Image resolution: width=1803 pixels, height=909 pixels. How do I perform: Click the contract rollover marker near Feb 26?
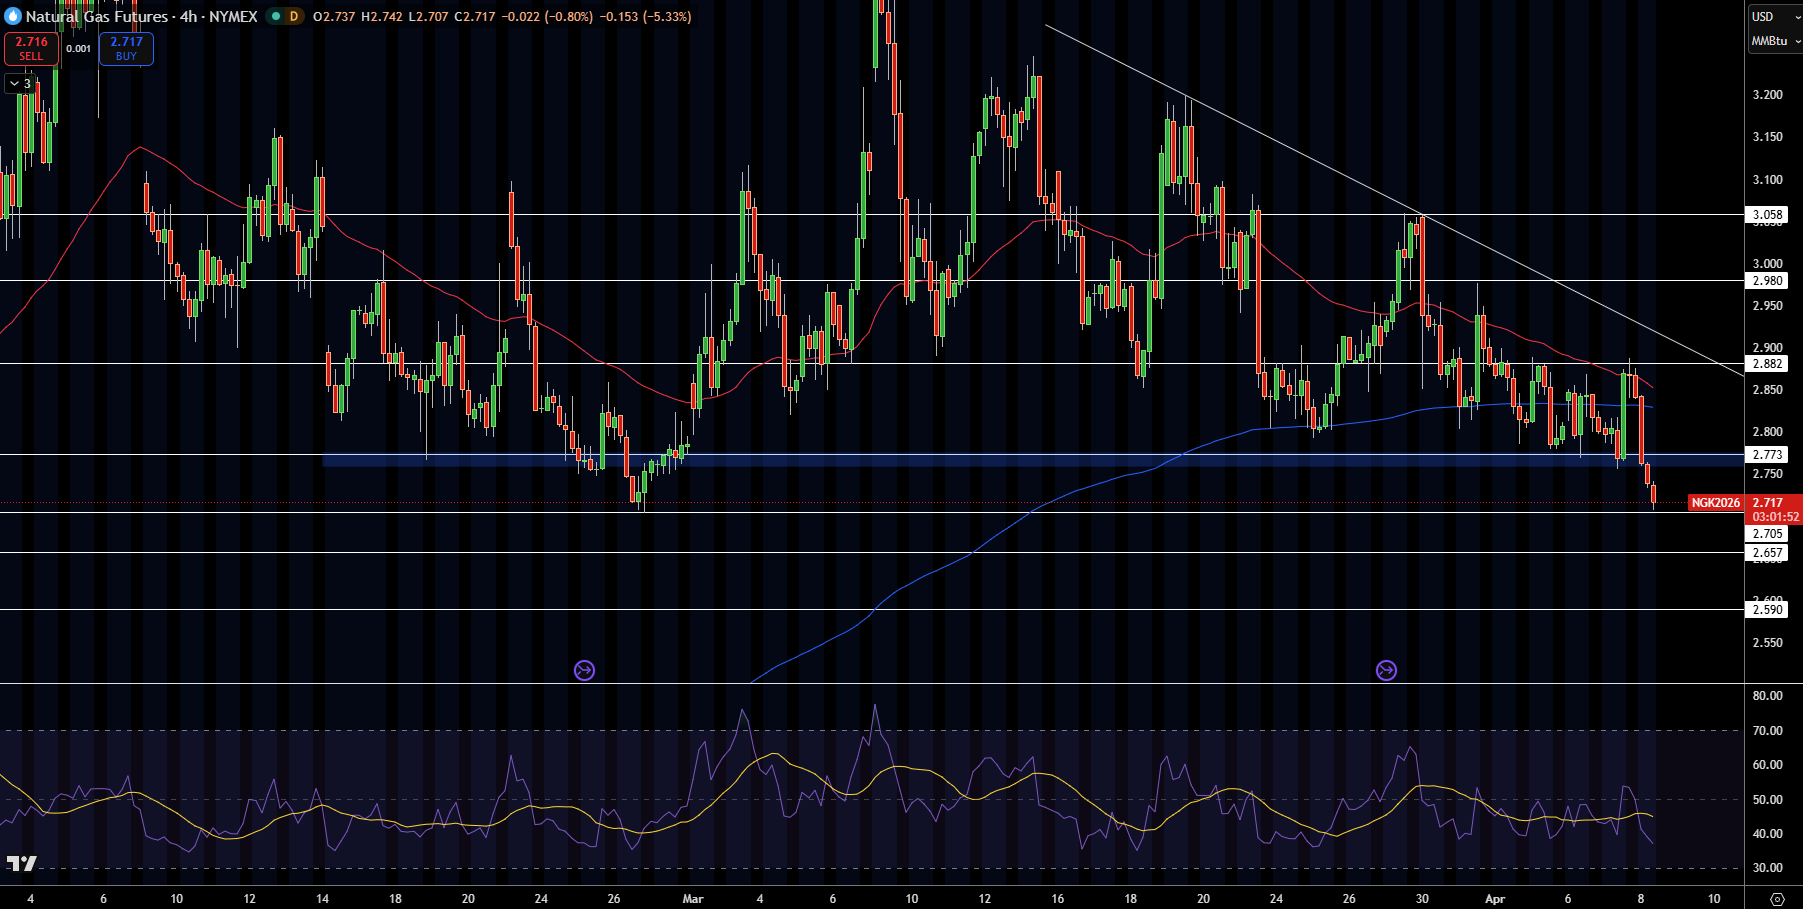click(585, 670)
